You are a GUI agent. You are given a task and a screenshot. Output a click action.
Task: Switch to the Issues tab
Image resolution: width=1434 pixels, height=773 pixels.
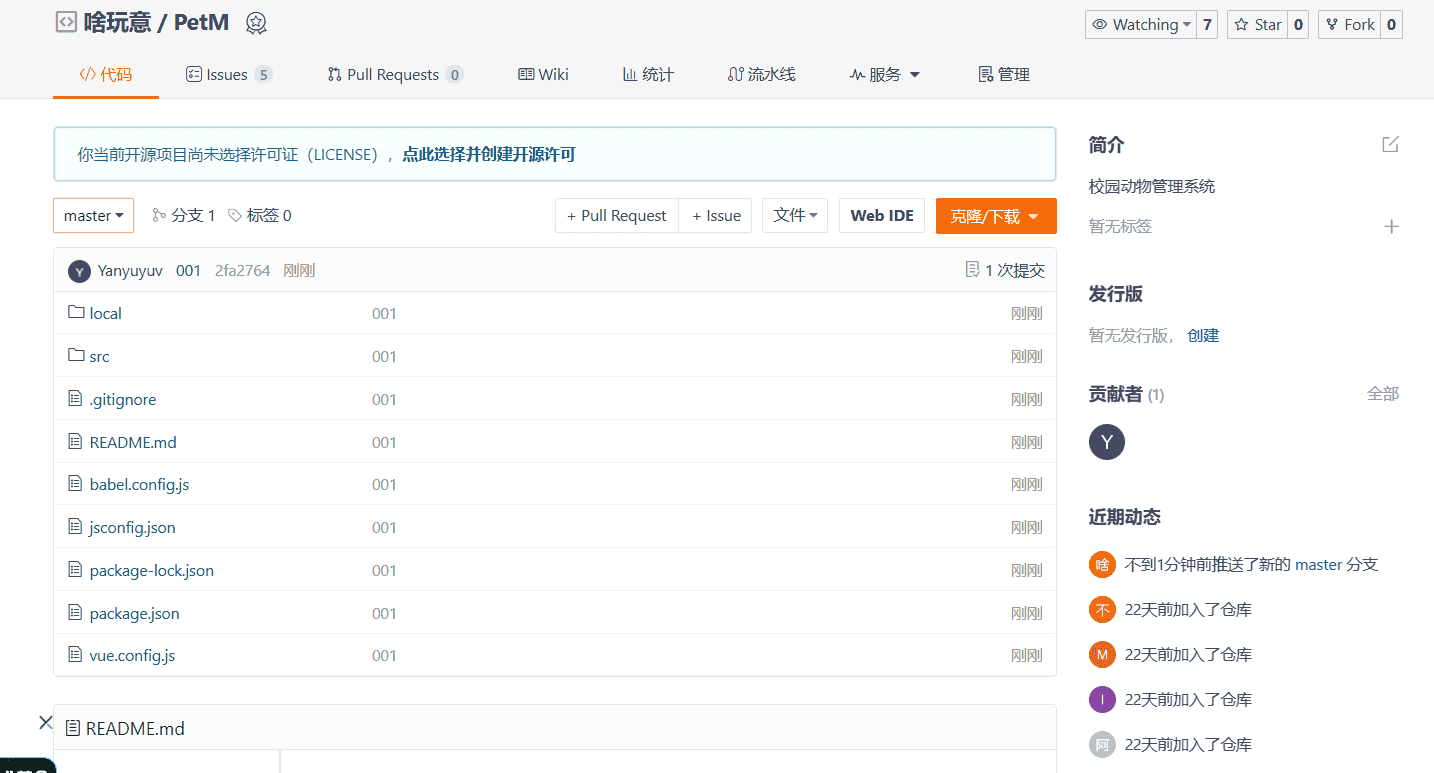227,75
